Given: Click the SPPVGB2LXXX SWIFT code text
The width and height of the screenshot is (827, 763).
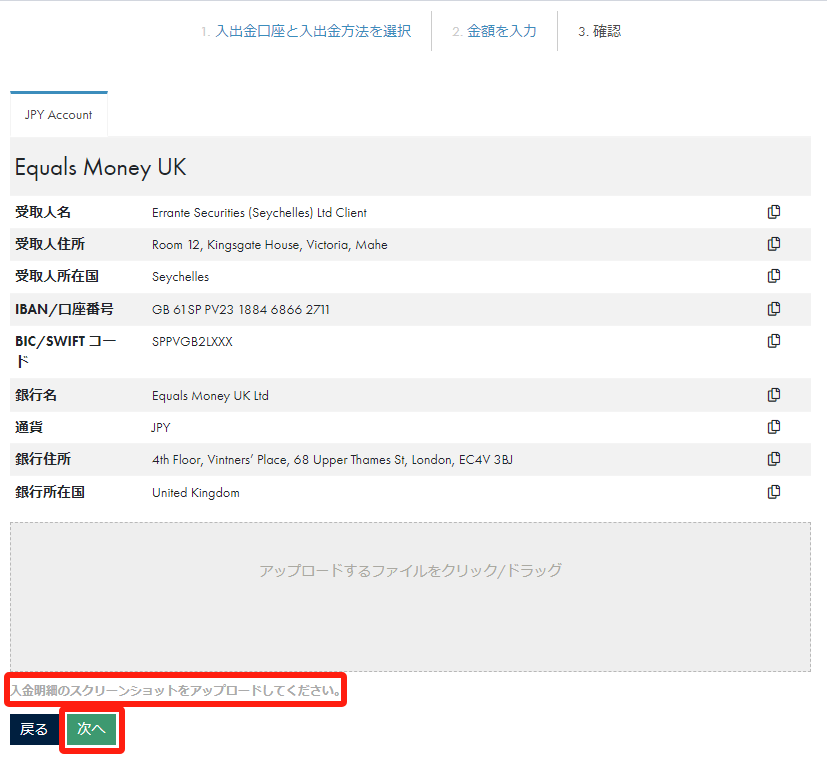Looking at the screenshot, I should point(192,342).
